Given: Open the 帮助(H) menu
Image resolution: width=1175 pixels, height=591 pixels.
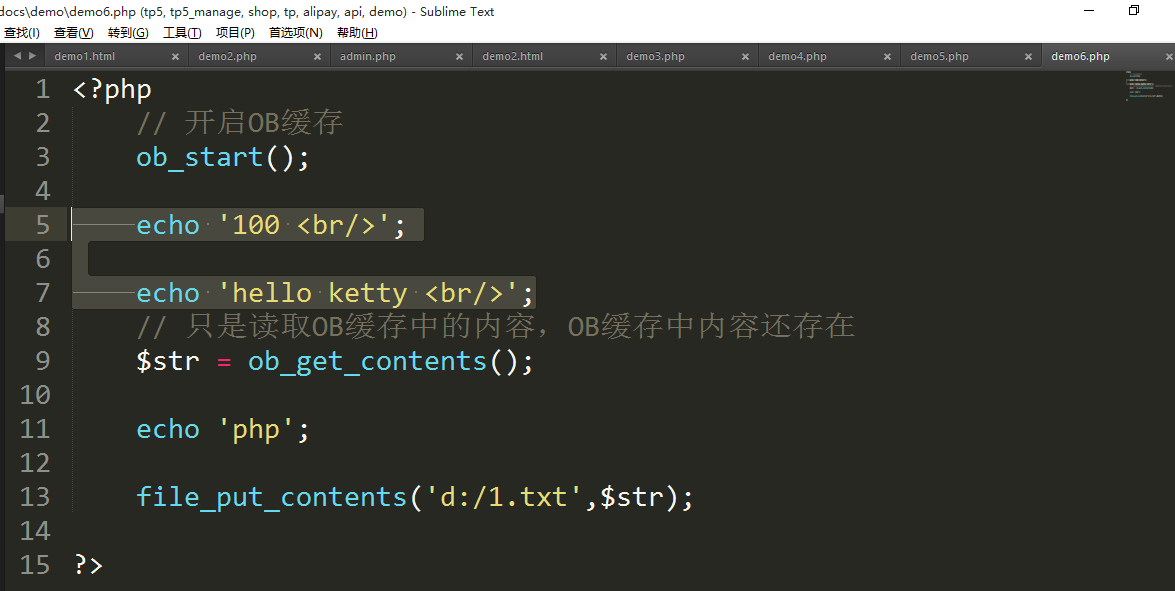Looking at the screenshot, I should 357,33.
